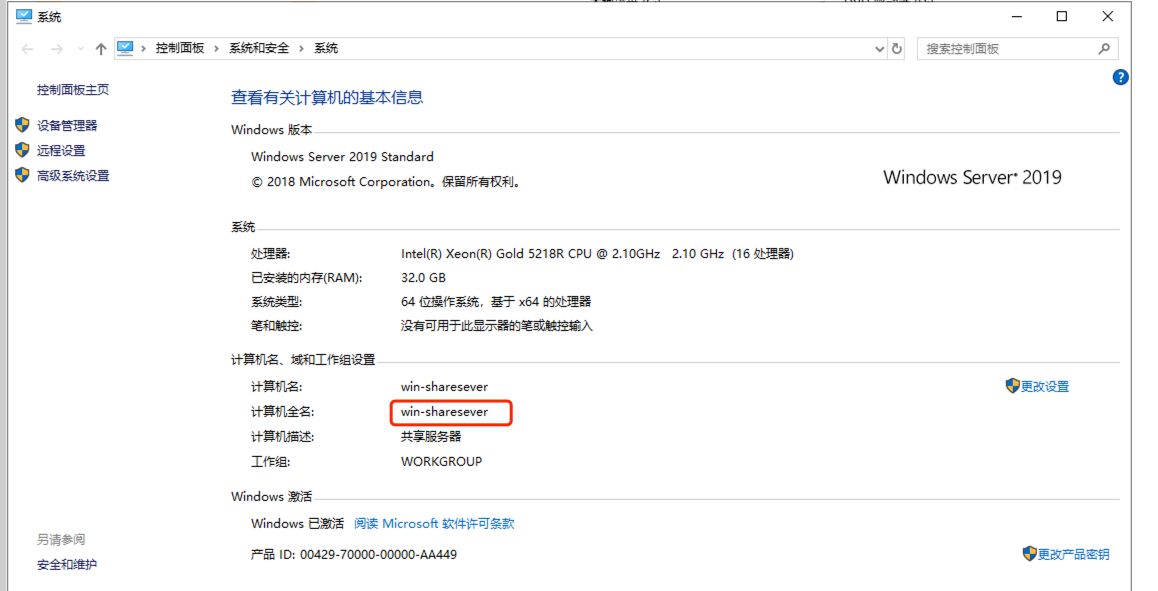Open help with the blue question mark

point(1120,77)
